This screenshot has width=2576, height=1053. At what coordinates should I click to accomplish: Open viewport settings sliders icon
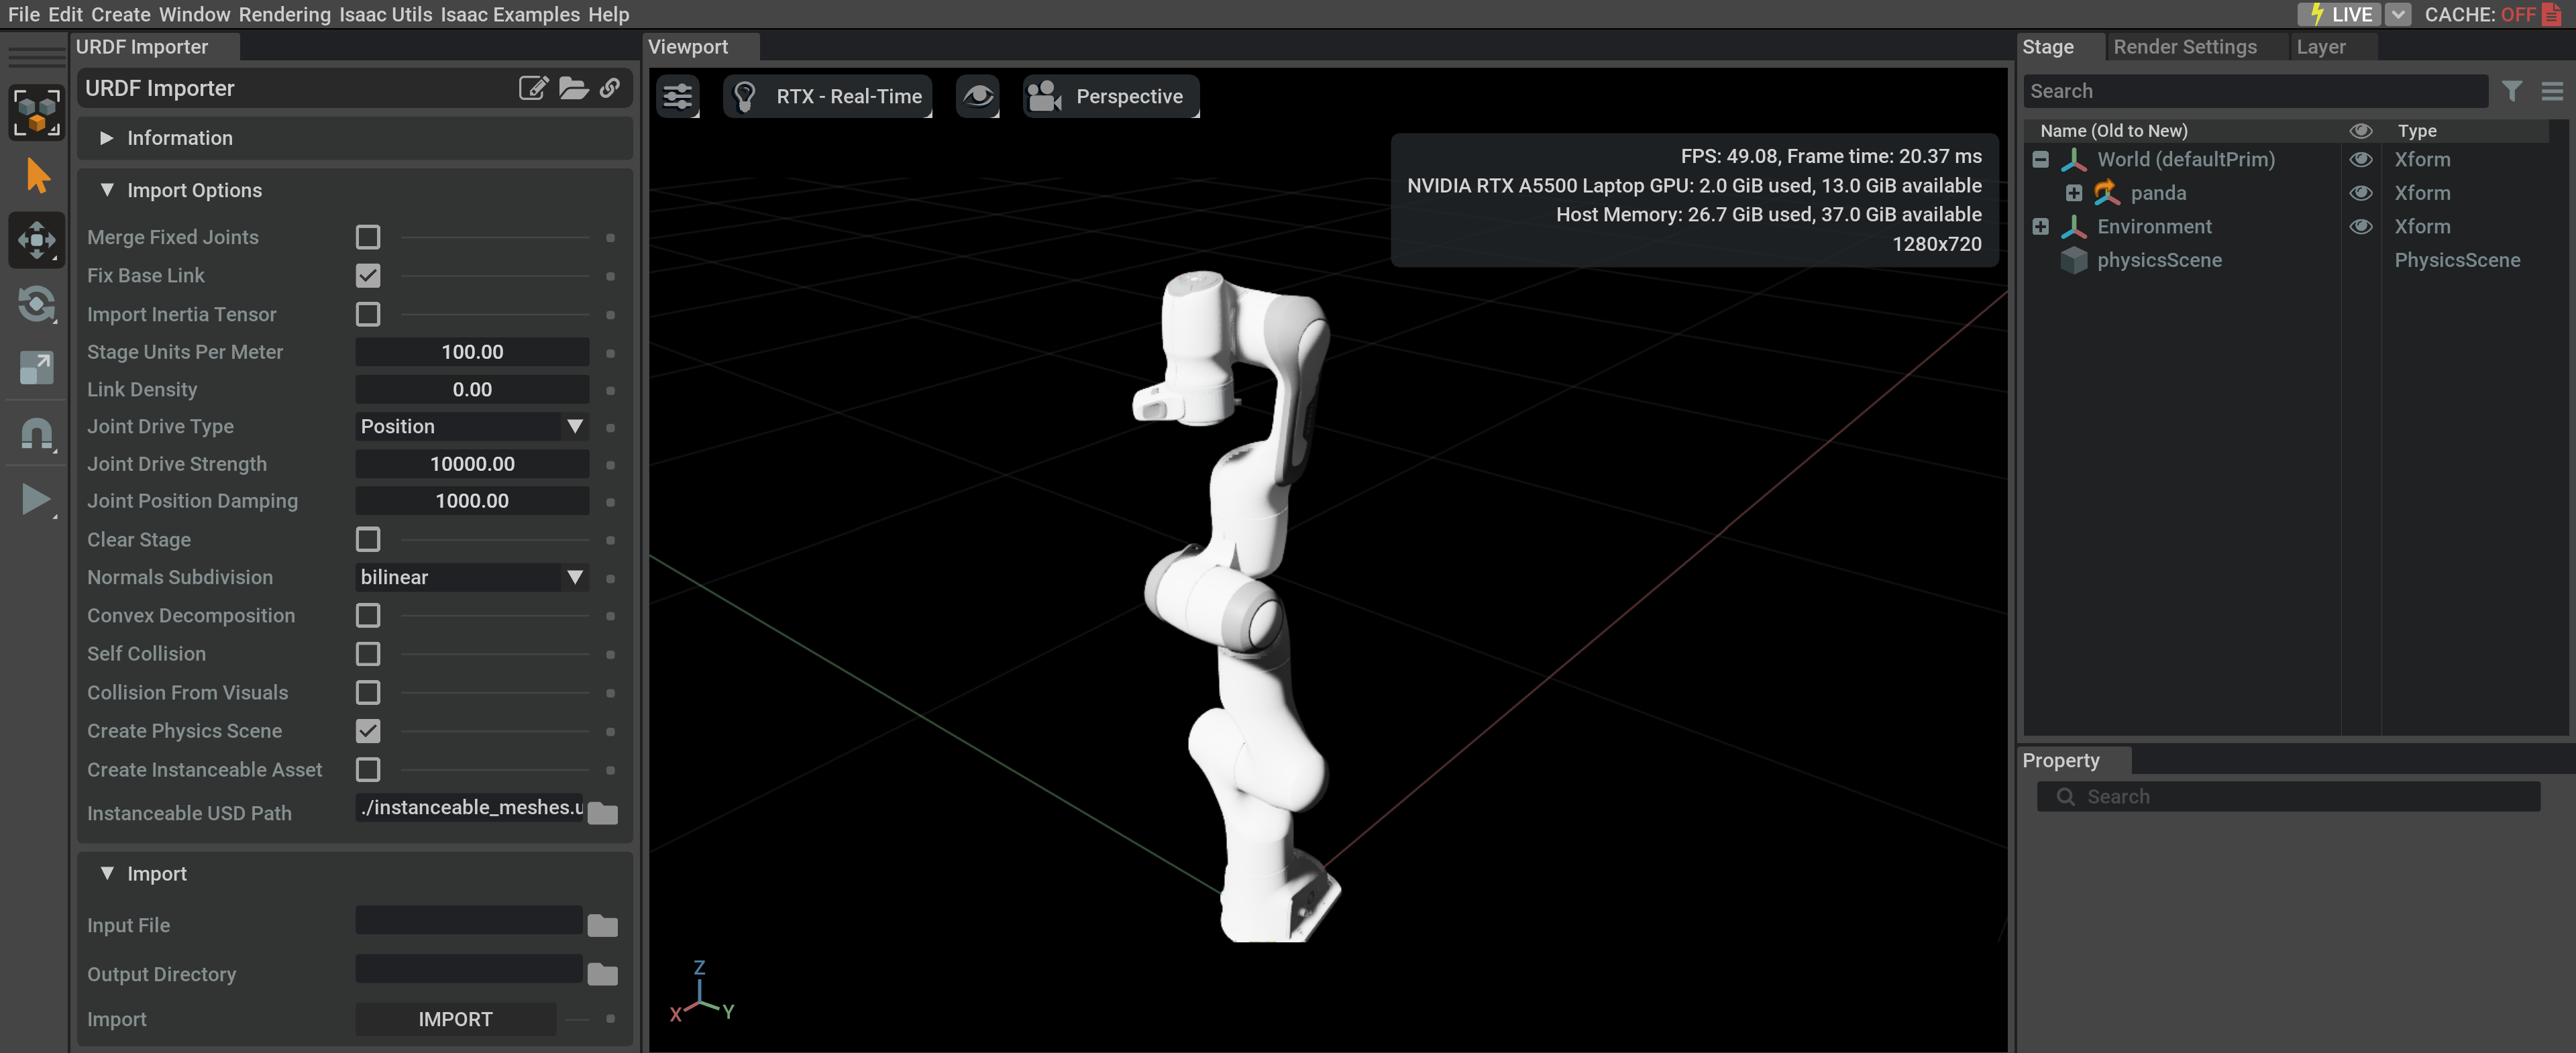coord(677,96)
